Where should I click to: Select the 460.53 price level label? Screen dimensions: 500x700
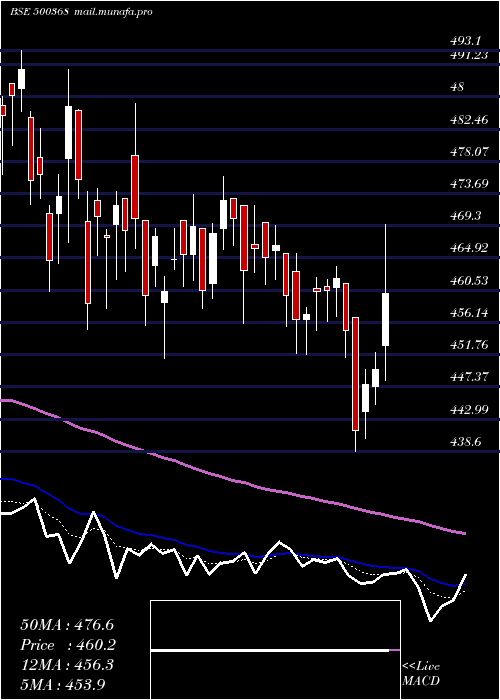(469, 281)
